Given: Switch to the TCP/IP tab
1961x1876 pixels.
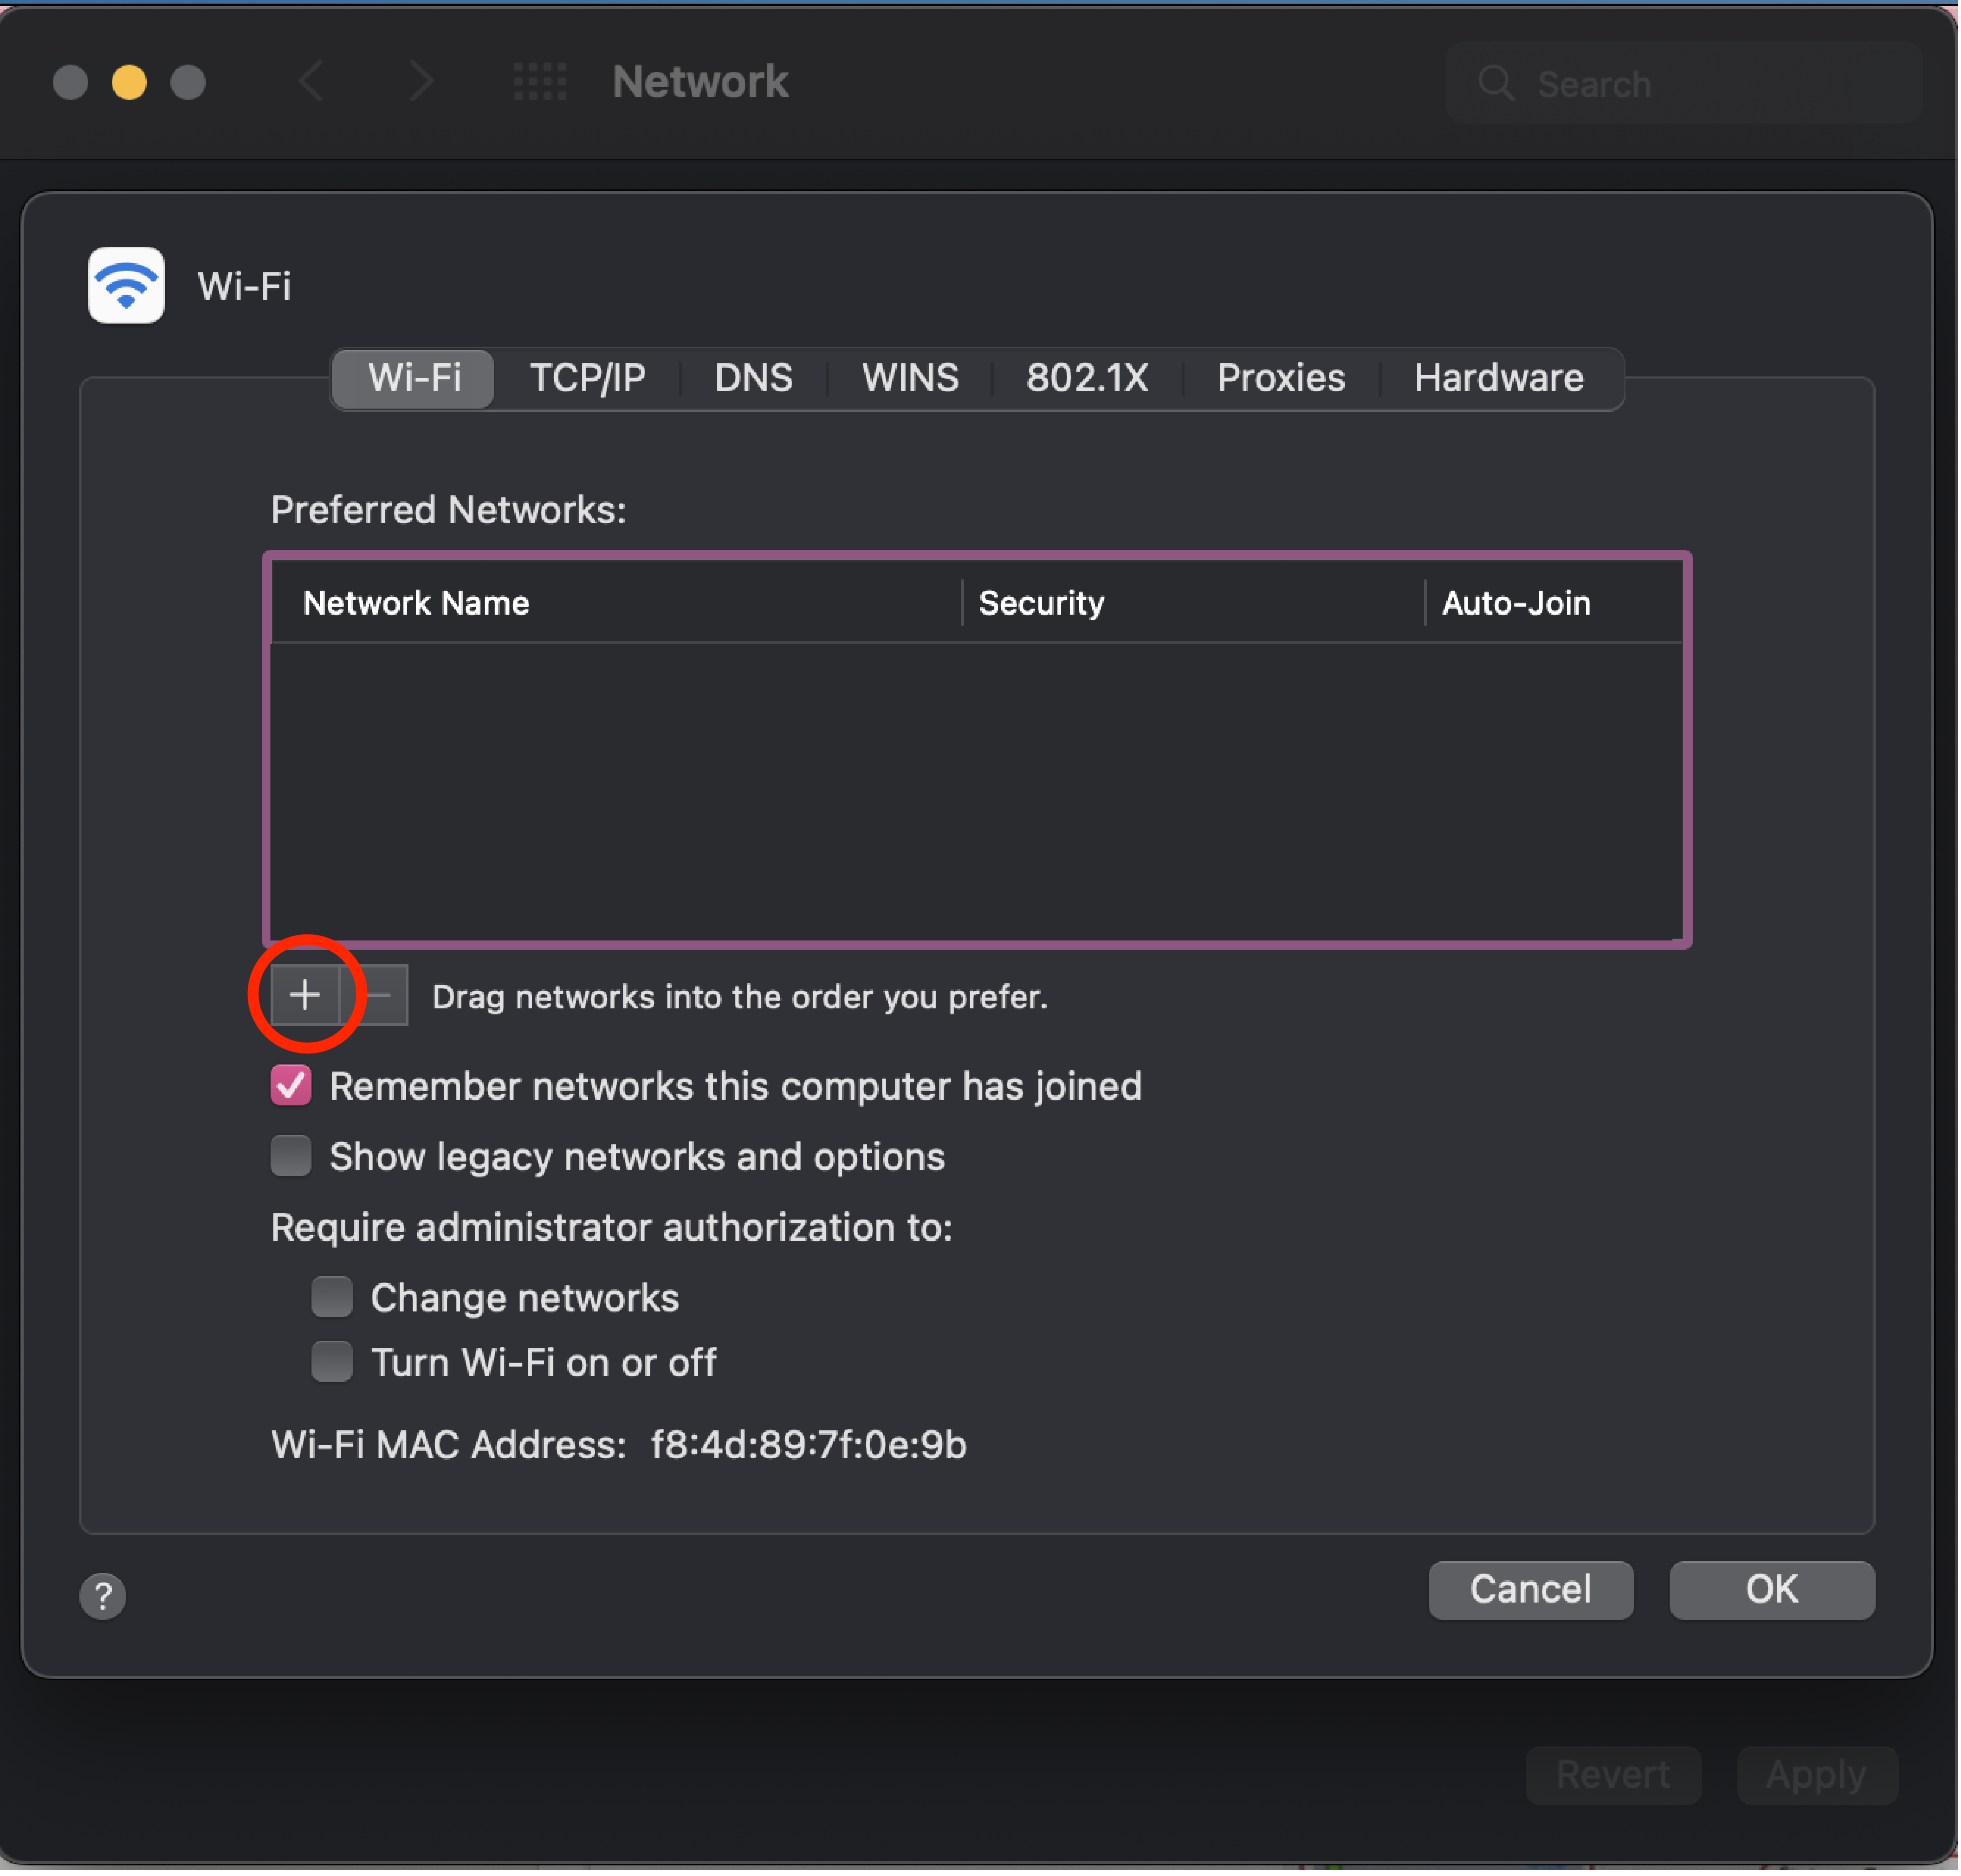Looking at the screenshot, I should point(587,378).
